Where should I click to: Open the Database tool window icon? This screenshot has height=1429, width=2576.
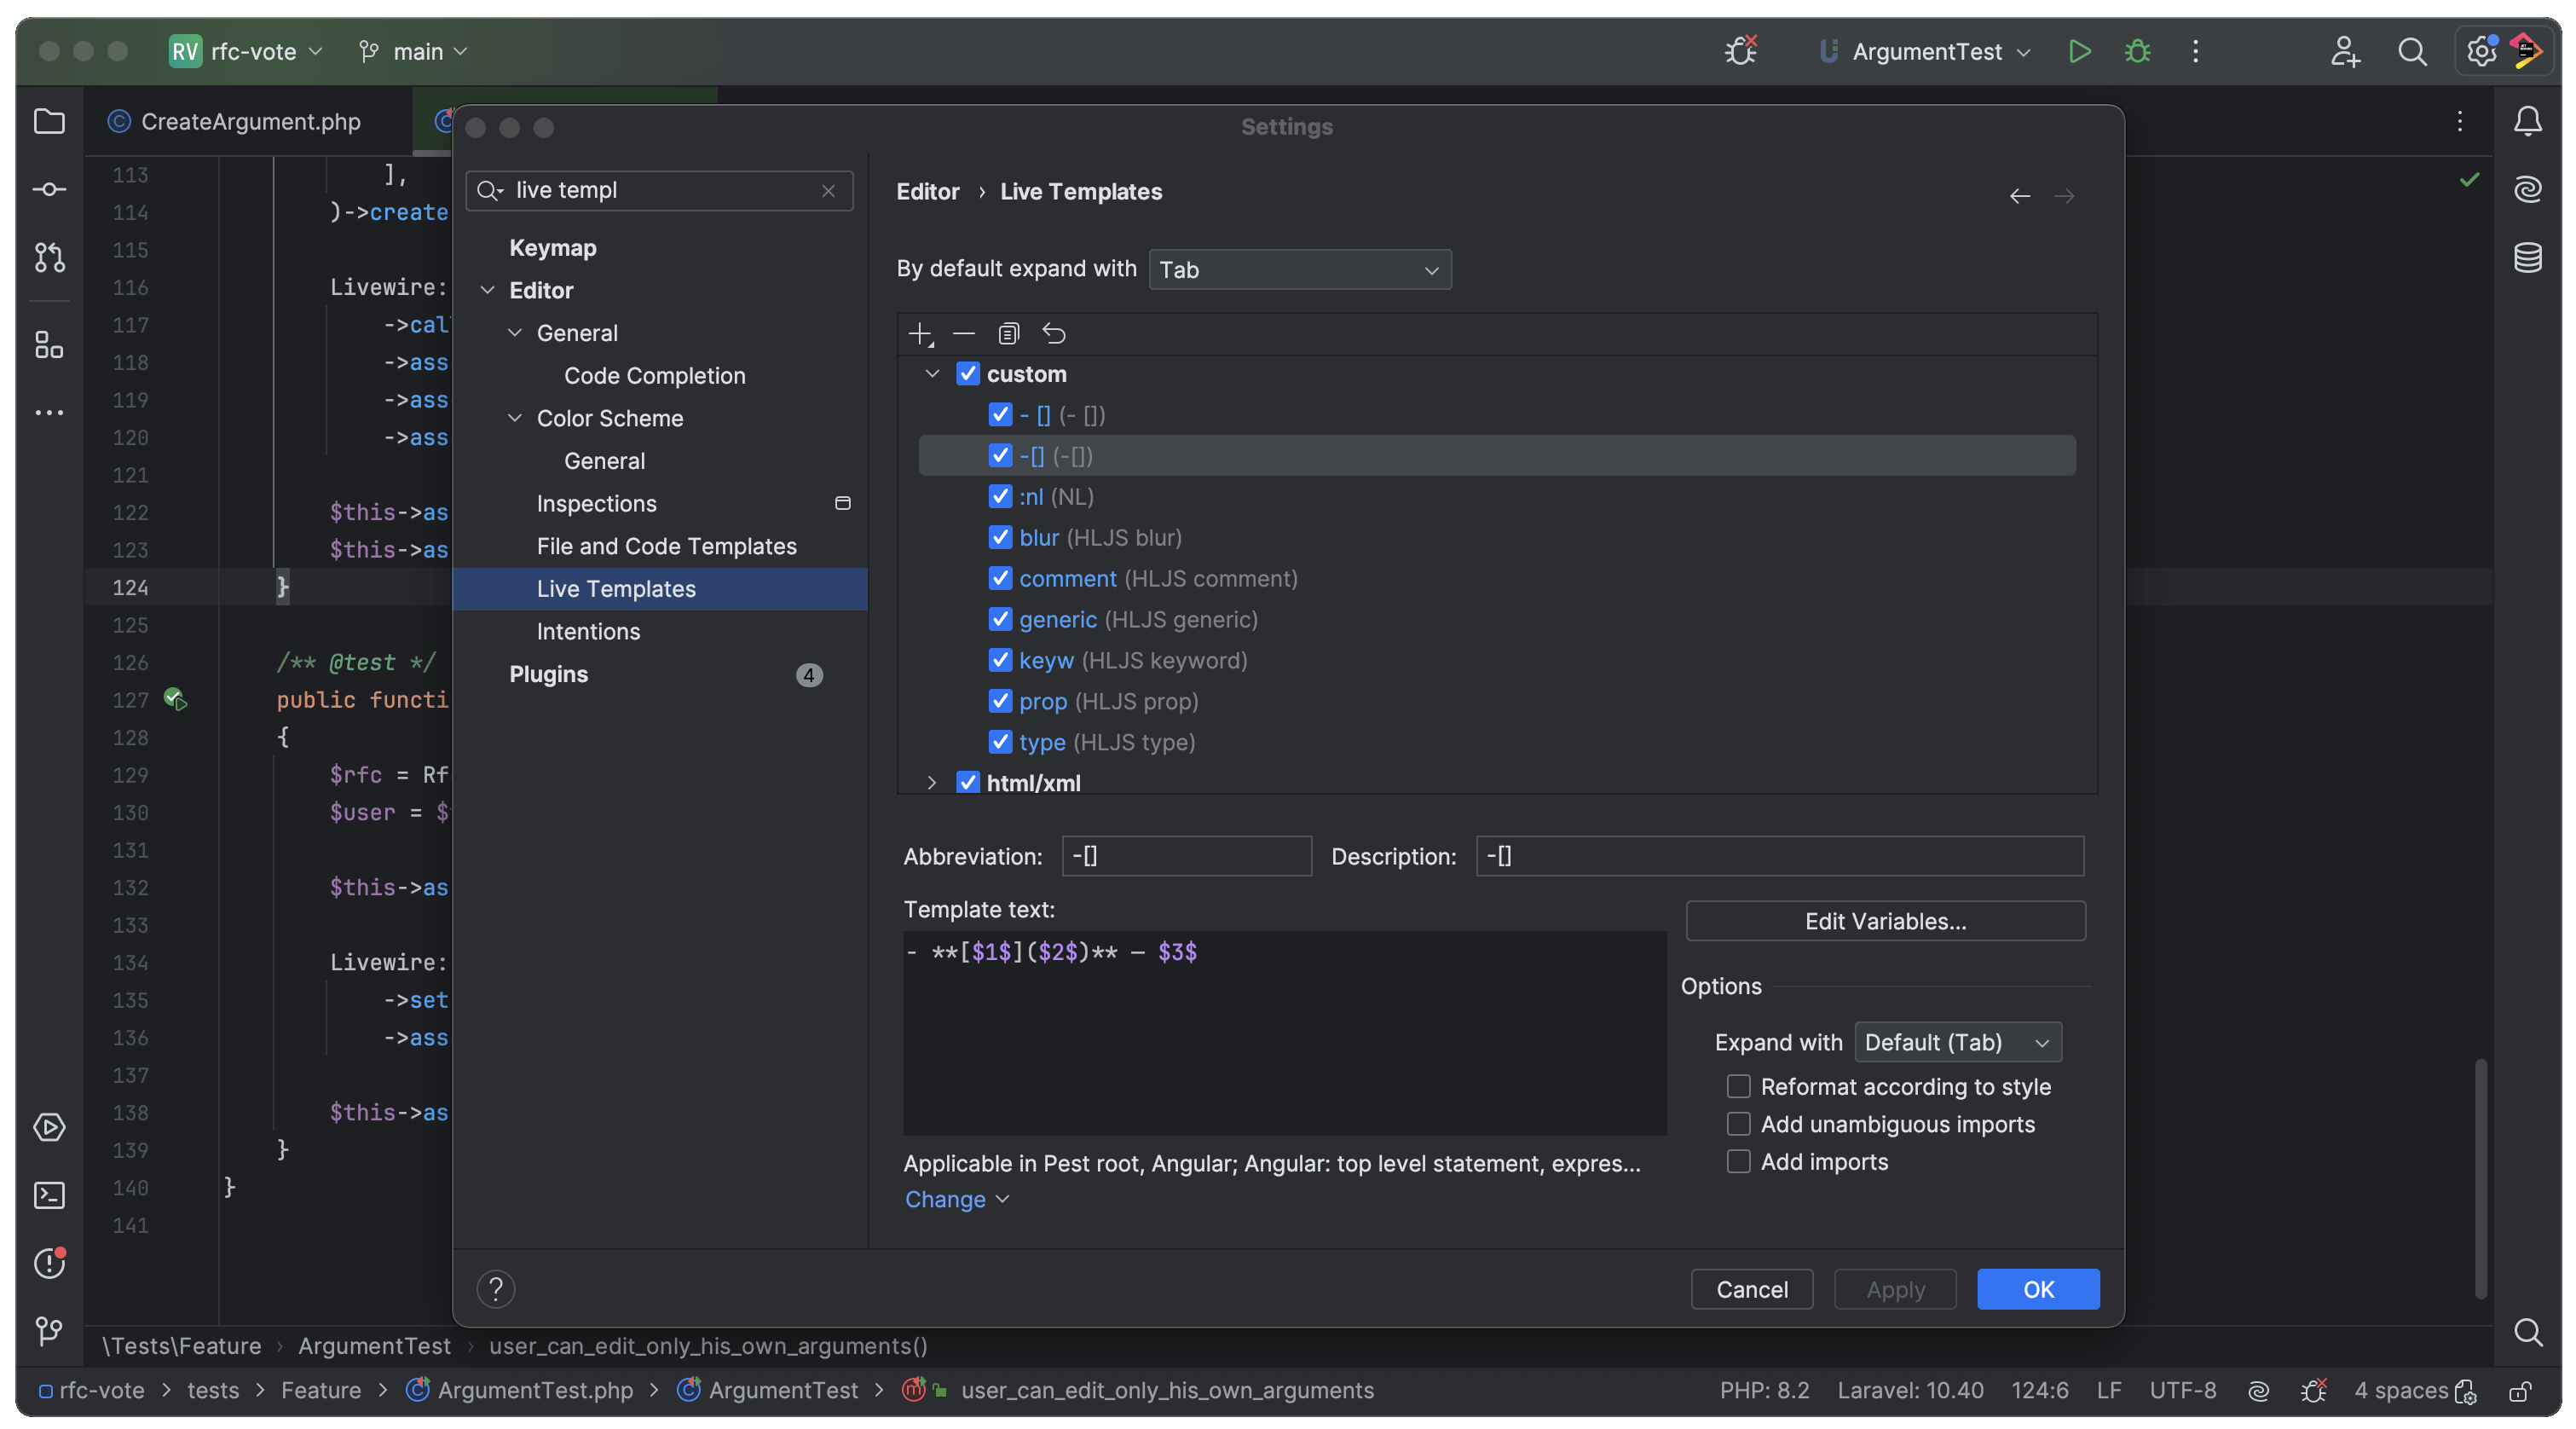(x=2527, y=257)
